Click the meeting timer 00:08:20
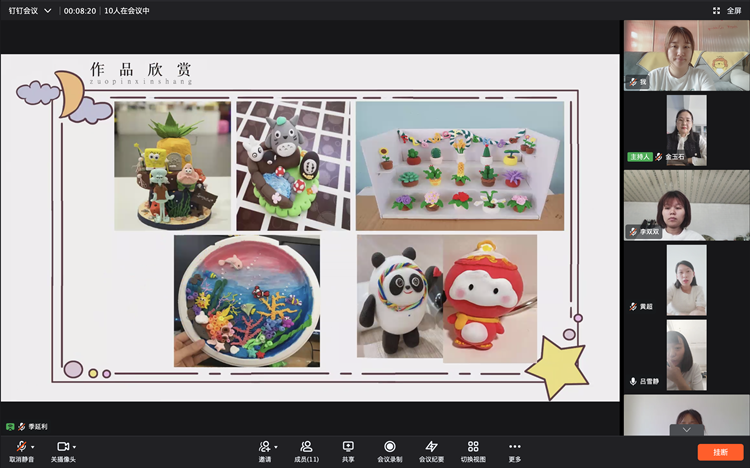750x468 pixels. click(x=80, y=11)
